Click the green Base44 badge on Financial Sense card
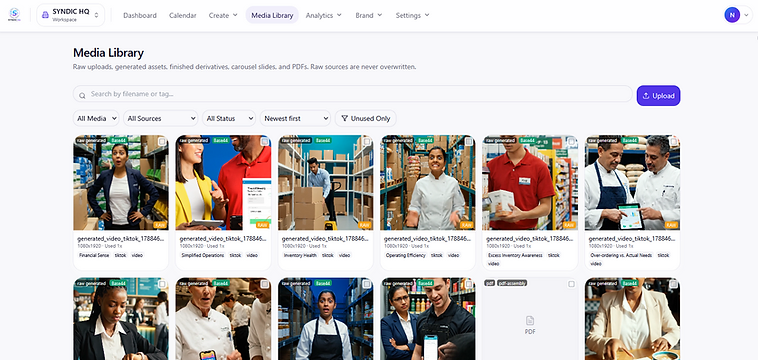This screenshot has width=758, height=360. click(x=118, y=140)
